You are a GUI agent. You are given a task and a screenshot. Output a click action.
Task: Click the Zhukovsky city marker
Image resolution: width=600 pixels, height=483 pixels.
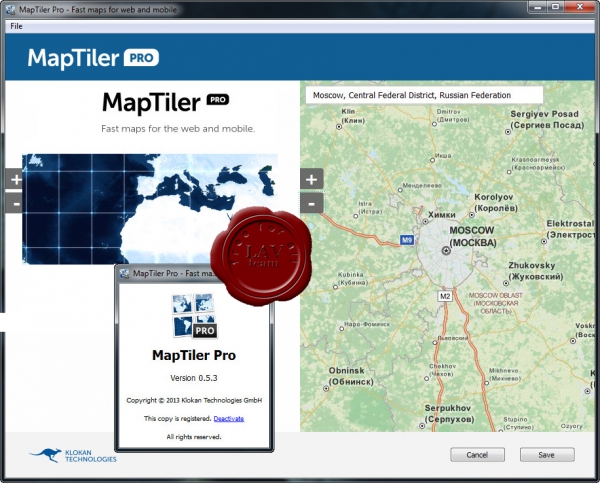click(506, 283)
